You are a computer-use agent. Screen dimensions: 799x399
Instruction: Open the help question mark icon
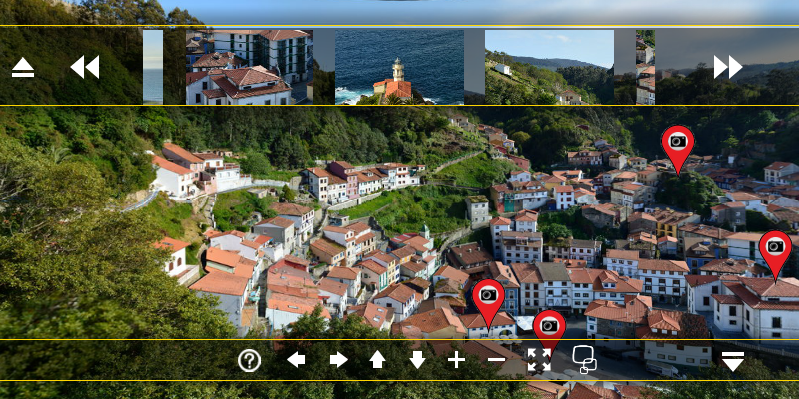click(249, 361)
